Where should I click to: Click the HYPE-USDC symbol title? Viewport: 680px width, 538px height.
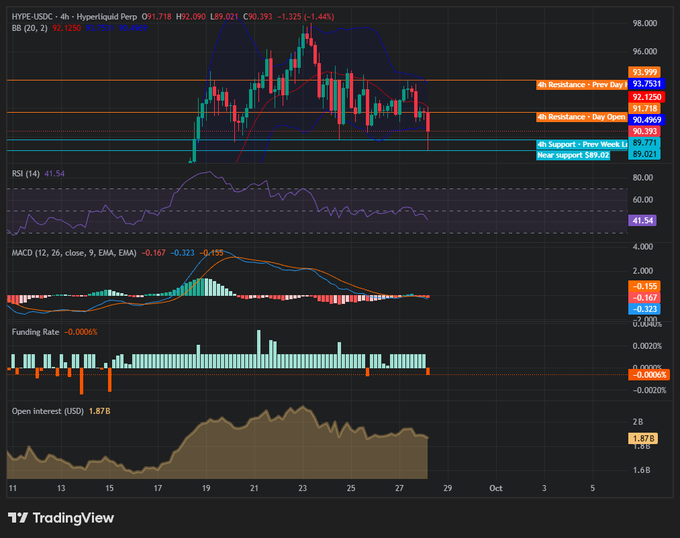pyautogui.click(x=32, y=17)
